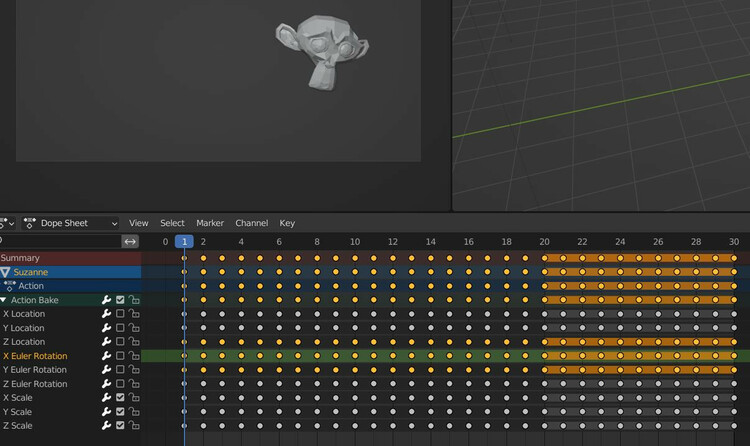
Task: Lock the X Location channel padlock
Action: pyautogui.click(x=134, y=314)
